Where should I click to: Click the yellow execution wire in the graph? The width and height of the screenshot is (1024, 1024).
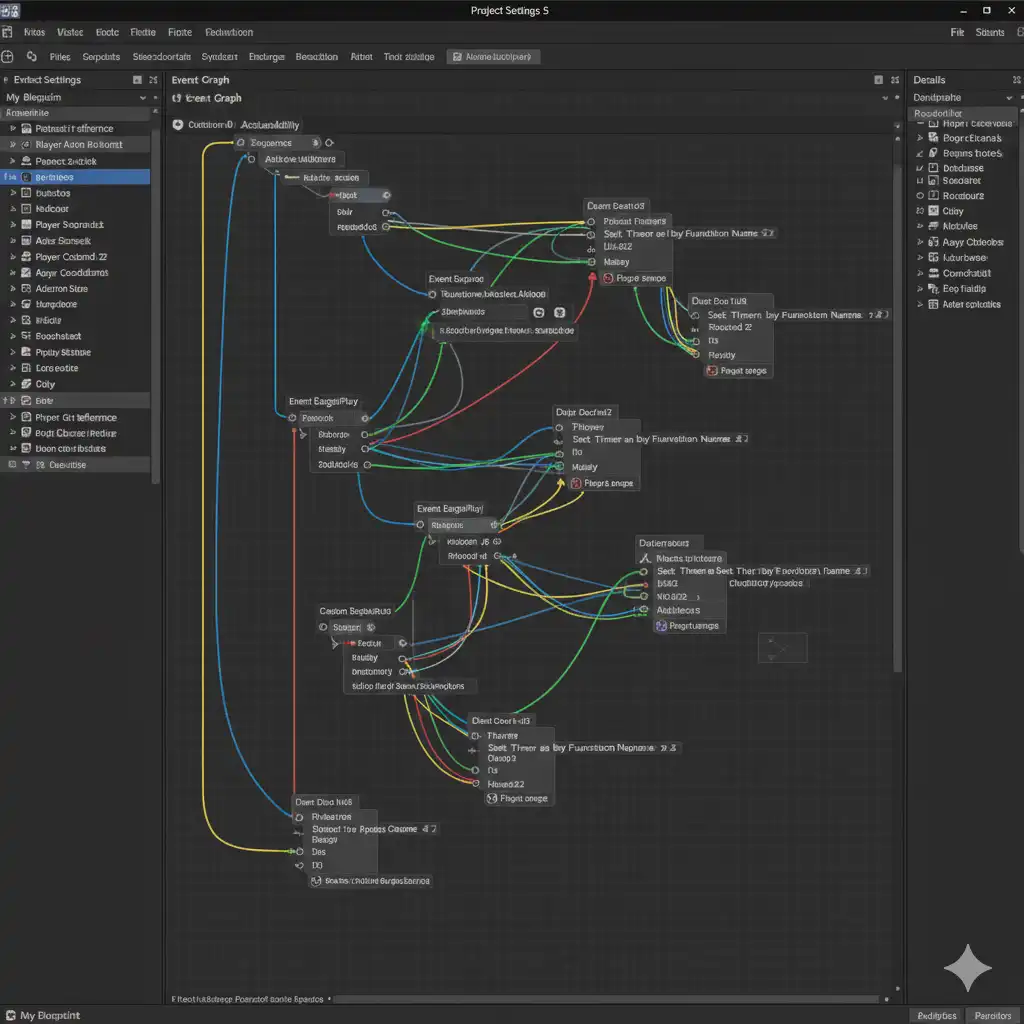(x=205, y=500)
